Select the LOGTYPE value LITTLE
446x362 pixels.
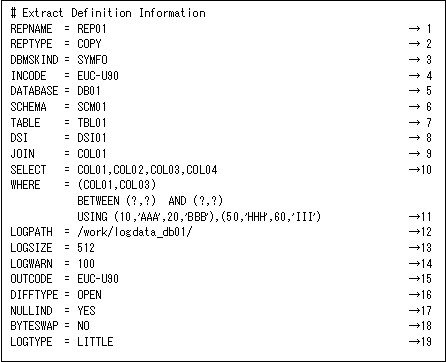coord(95,342)
